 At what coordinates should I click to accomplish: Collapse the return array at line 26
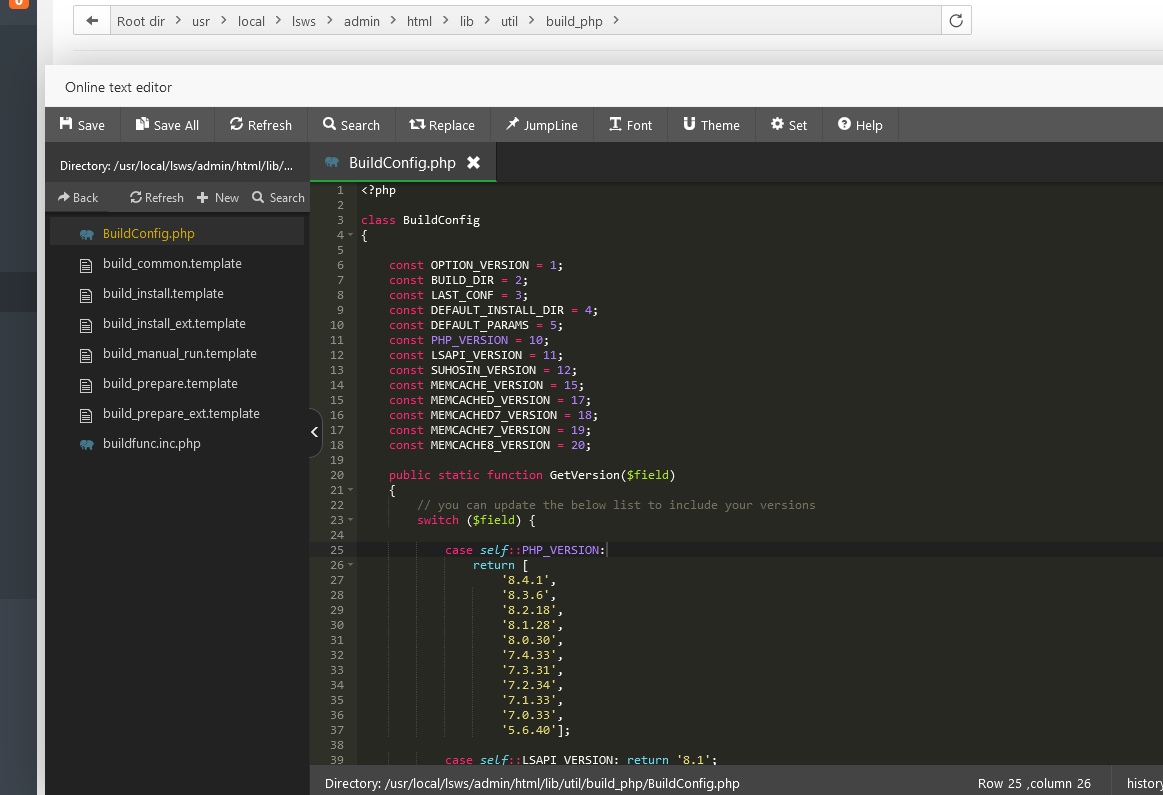(x=351, y=565)
